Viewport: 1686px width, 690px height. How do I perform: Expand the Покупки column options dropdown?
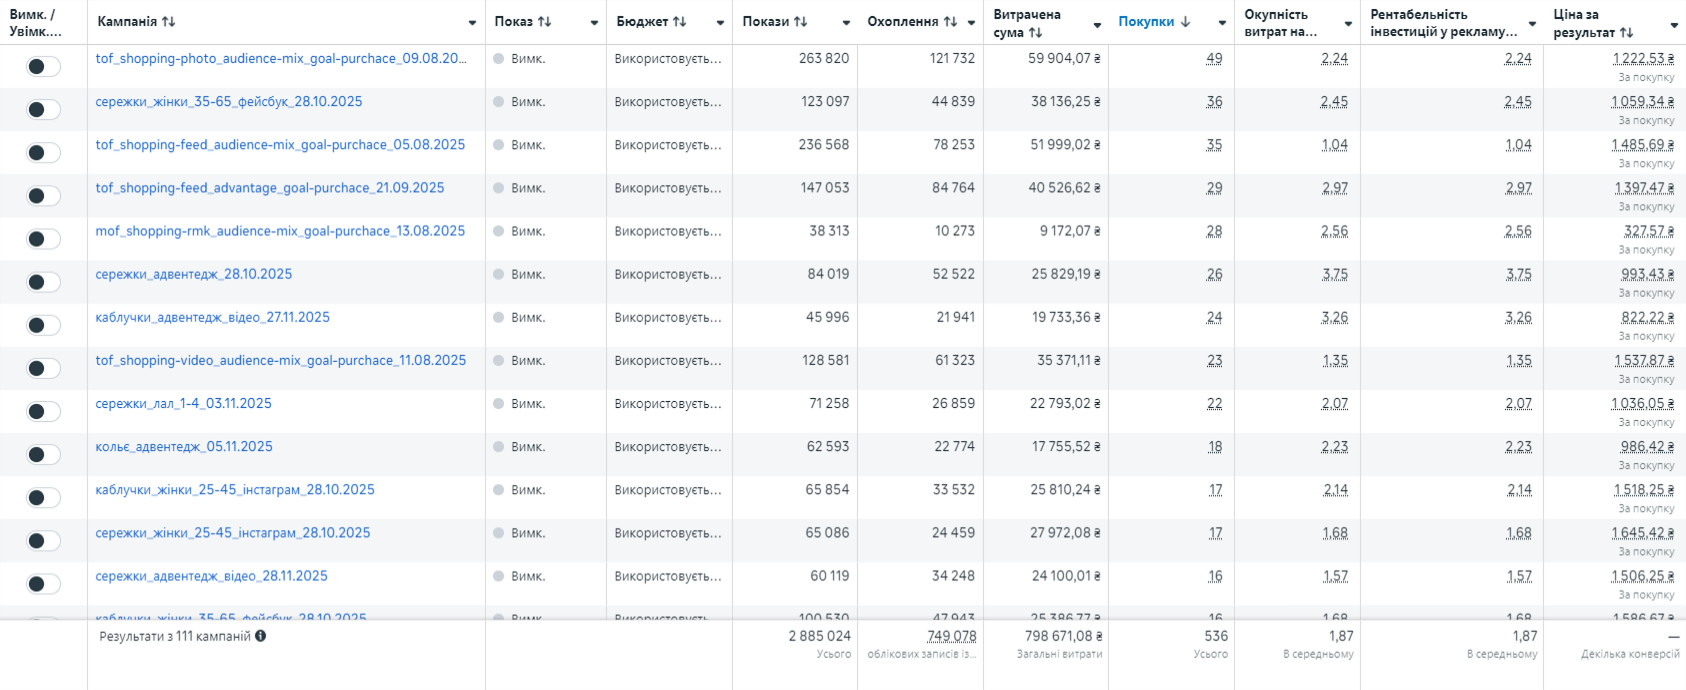[x=1222, y=23]
